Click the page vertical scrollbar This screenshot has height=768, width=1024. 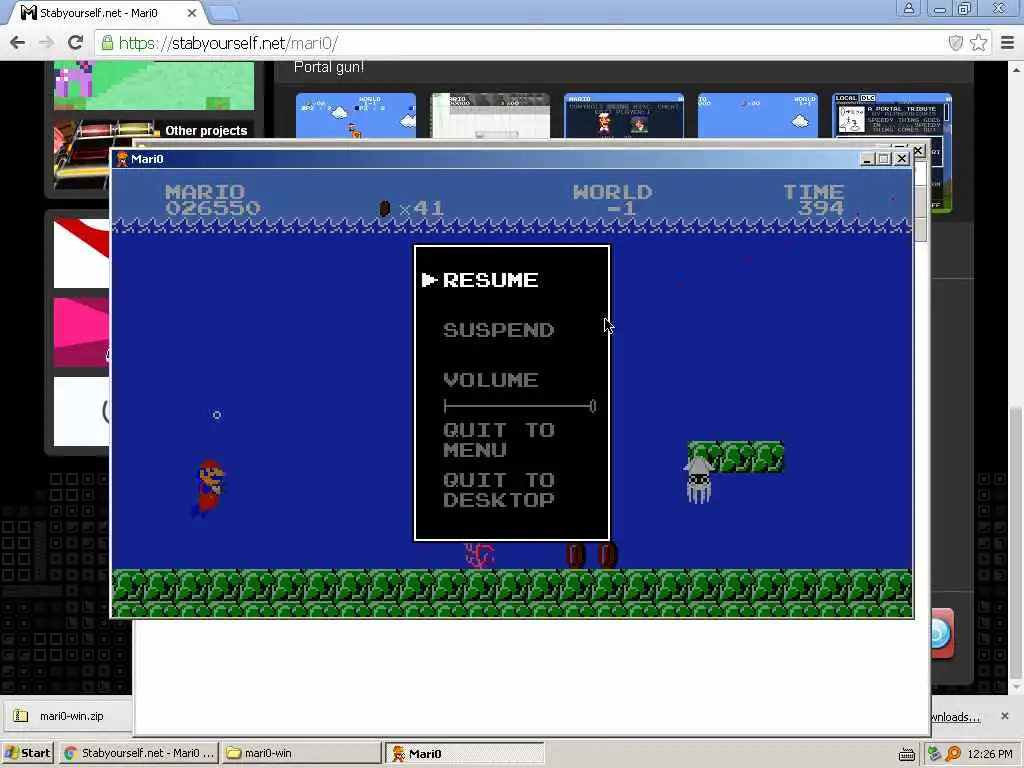tap(1017, 542)
